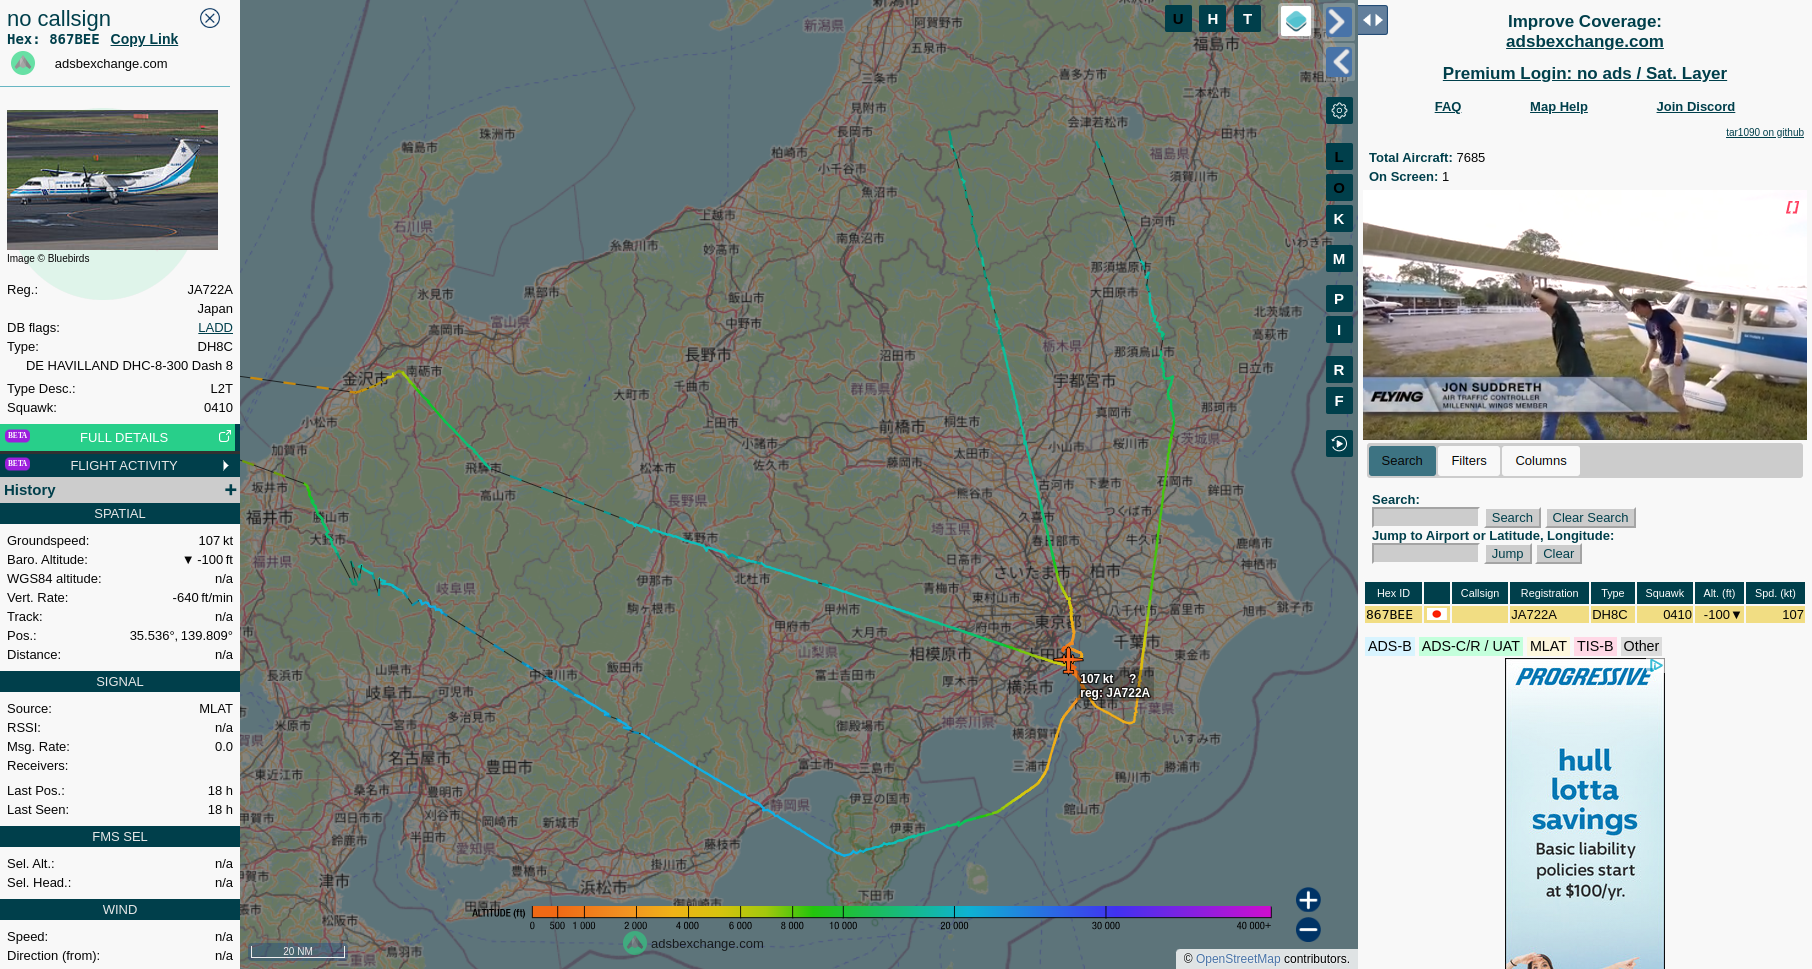The image size is (1812, 969).
Task: Toggle the H map button
Action: point(1213,19)
